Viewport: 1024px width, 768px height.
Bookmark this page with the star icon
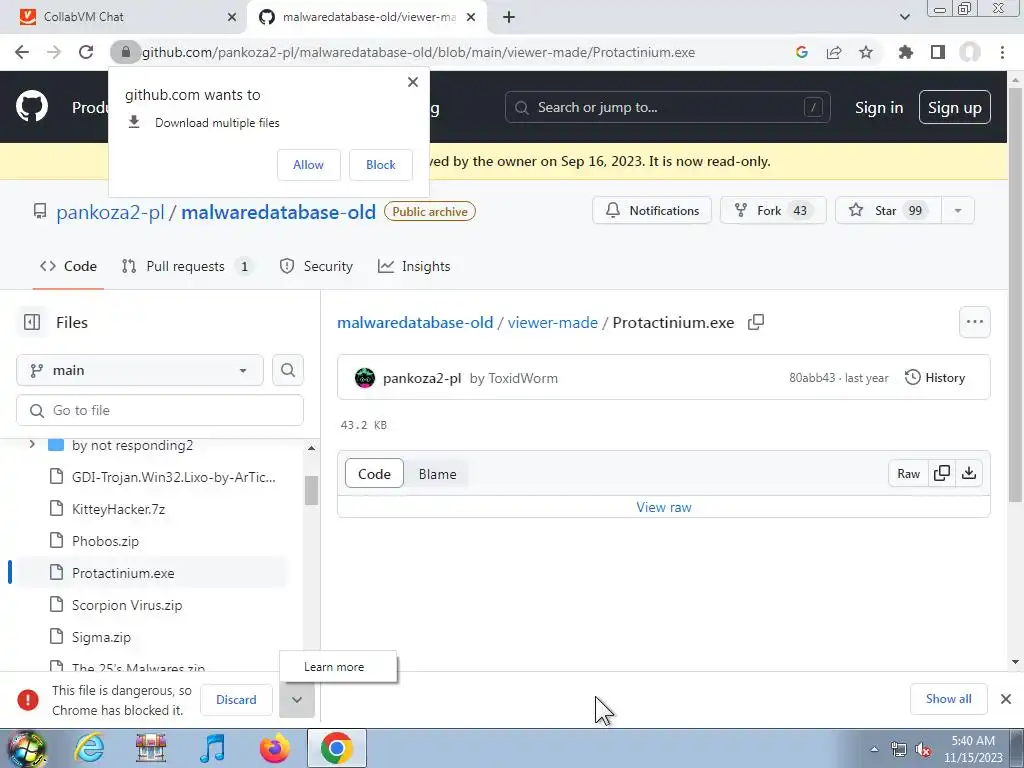tap(866, 52)
